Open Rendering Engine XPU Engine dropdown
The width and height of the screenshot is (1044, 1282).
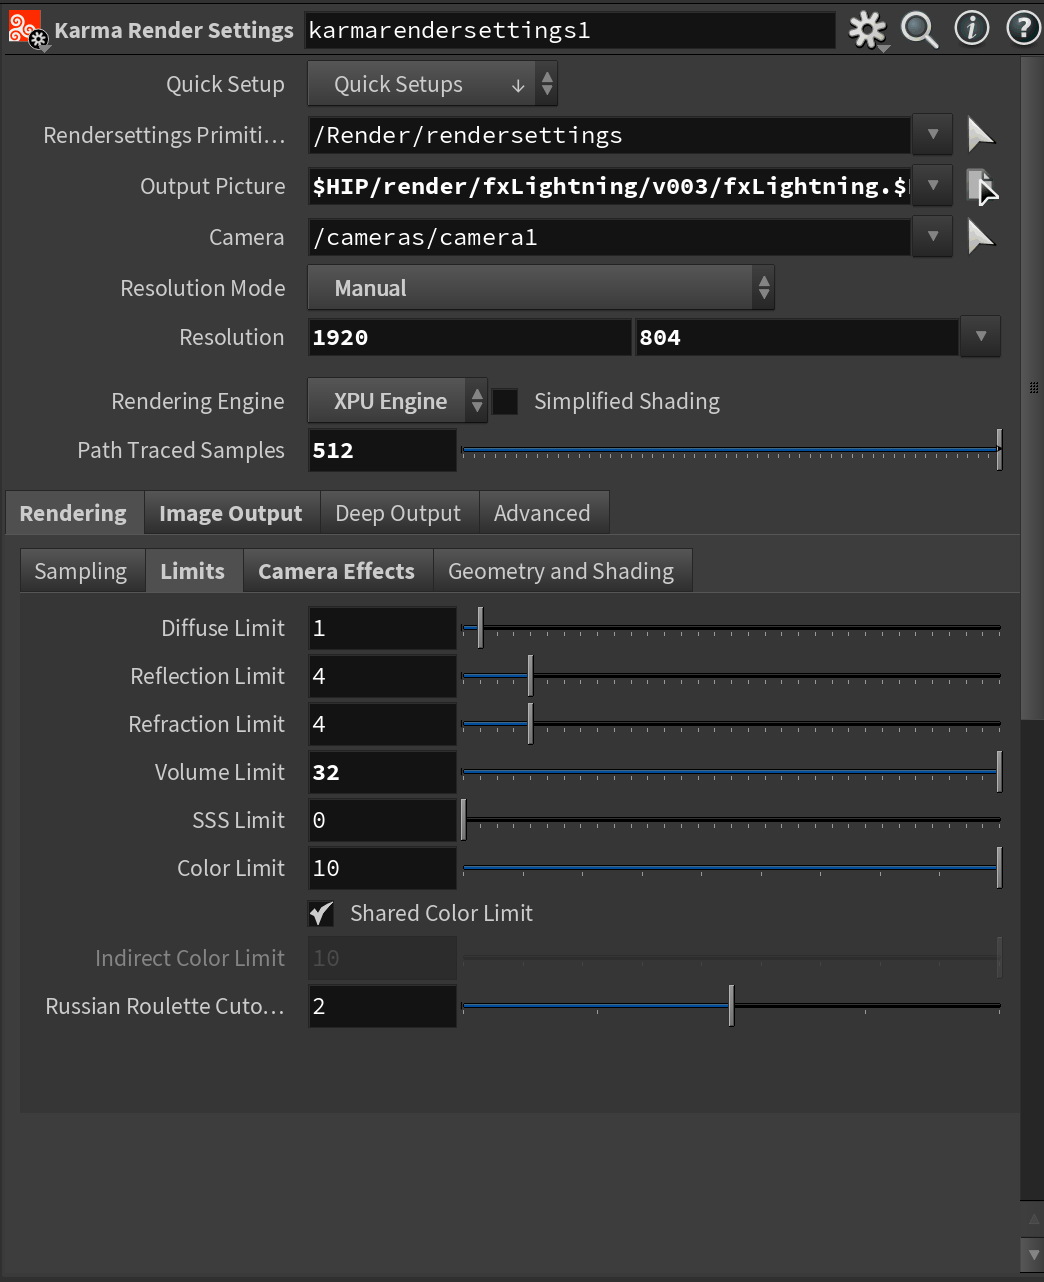(x=397, y=401)
